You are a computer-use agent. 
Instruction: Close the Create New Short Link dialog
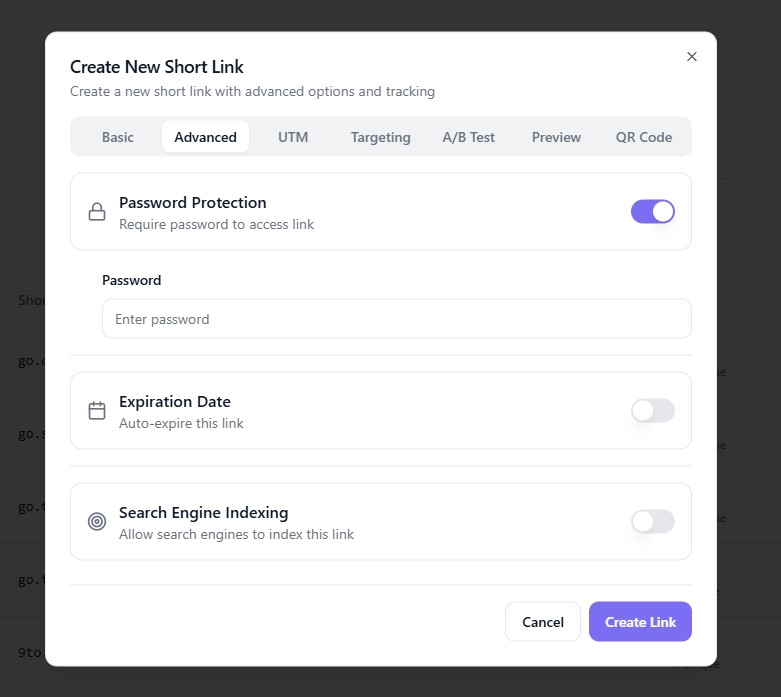click(691, 57)
